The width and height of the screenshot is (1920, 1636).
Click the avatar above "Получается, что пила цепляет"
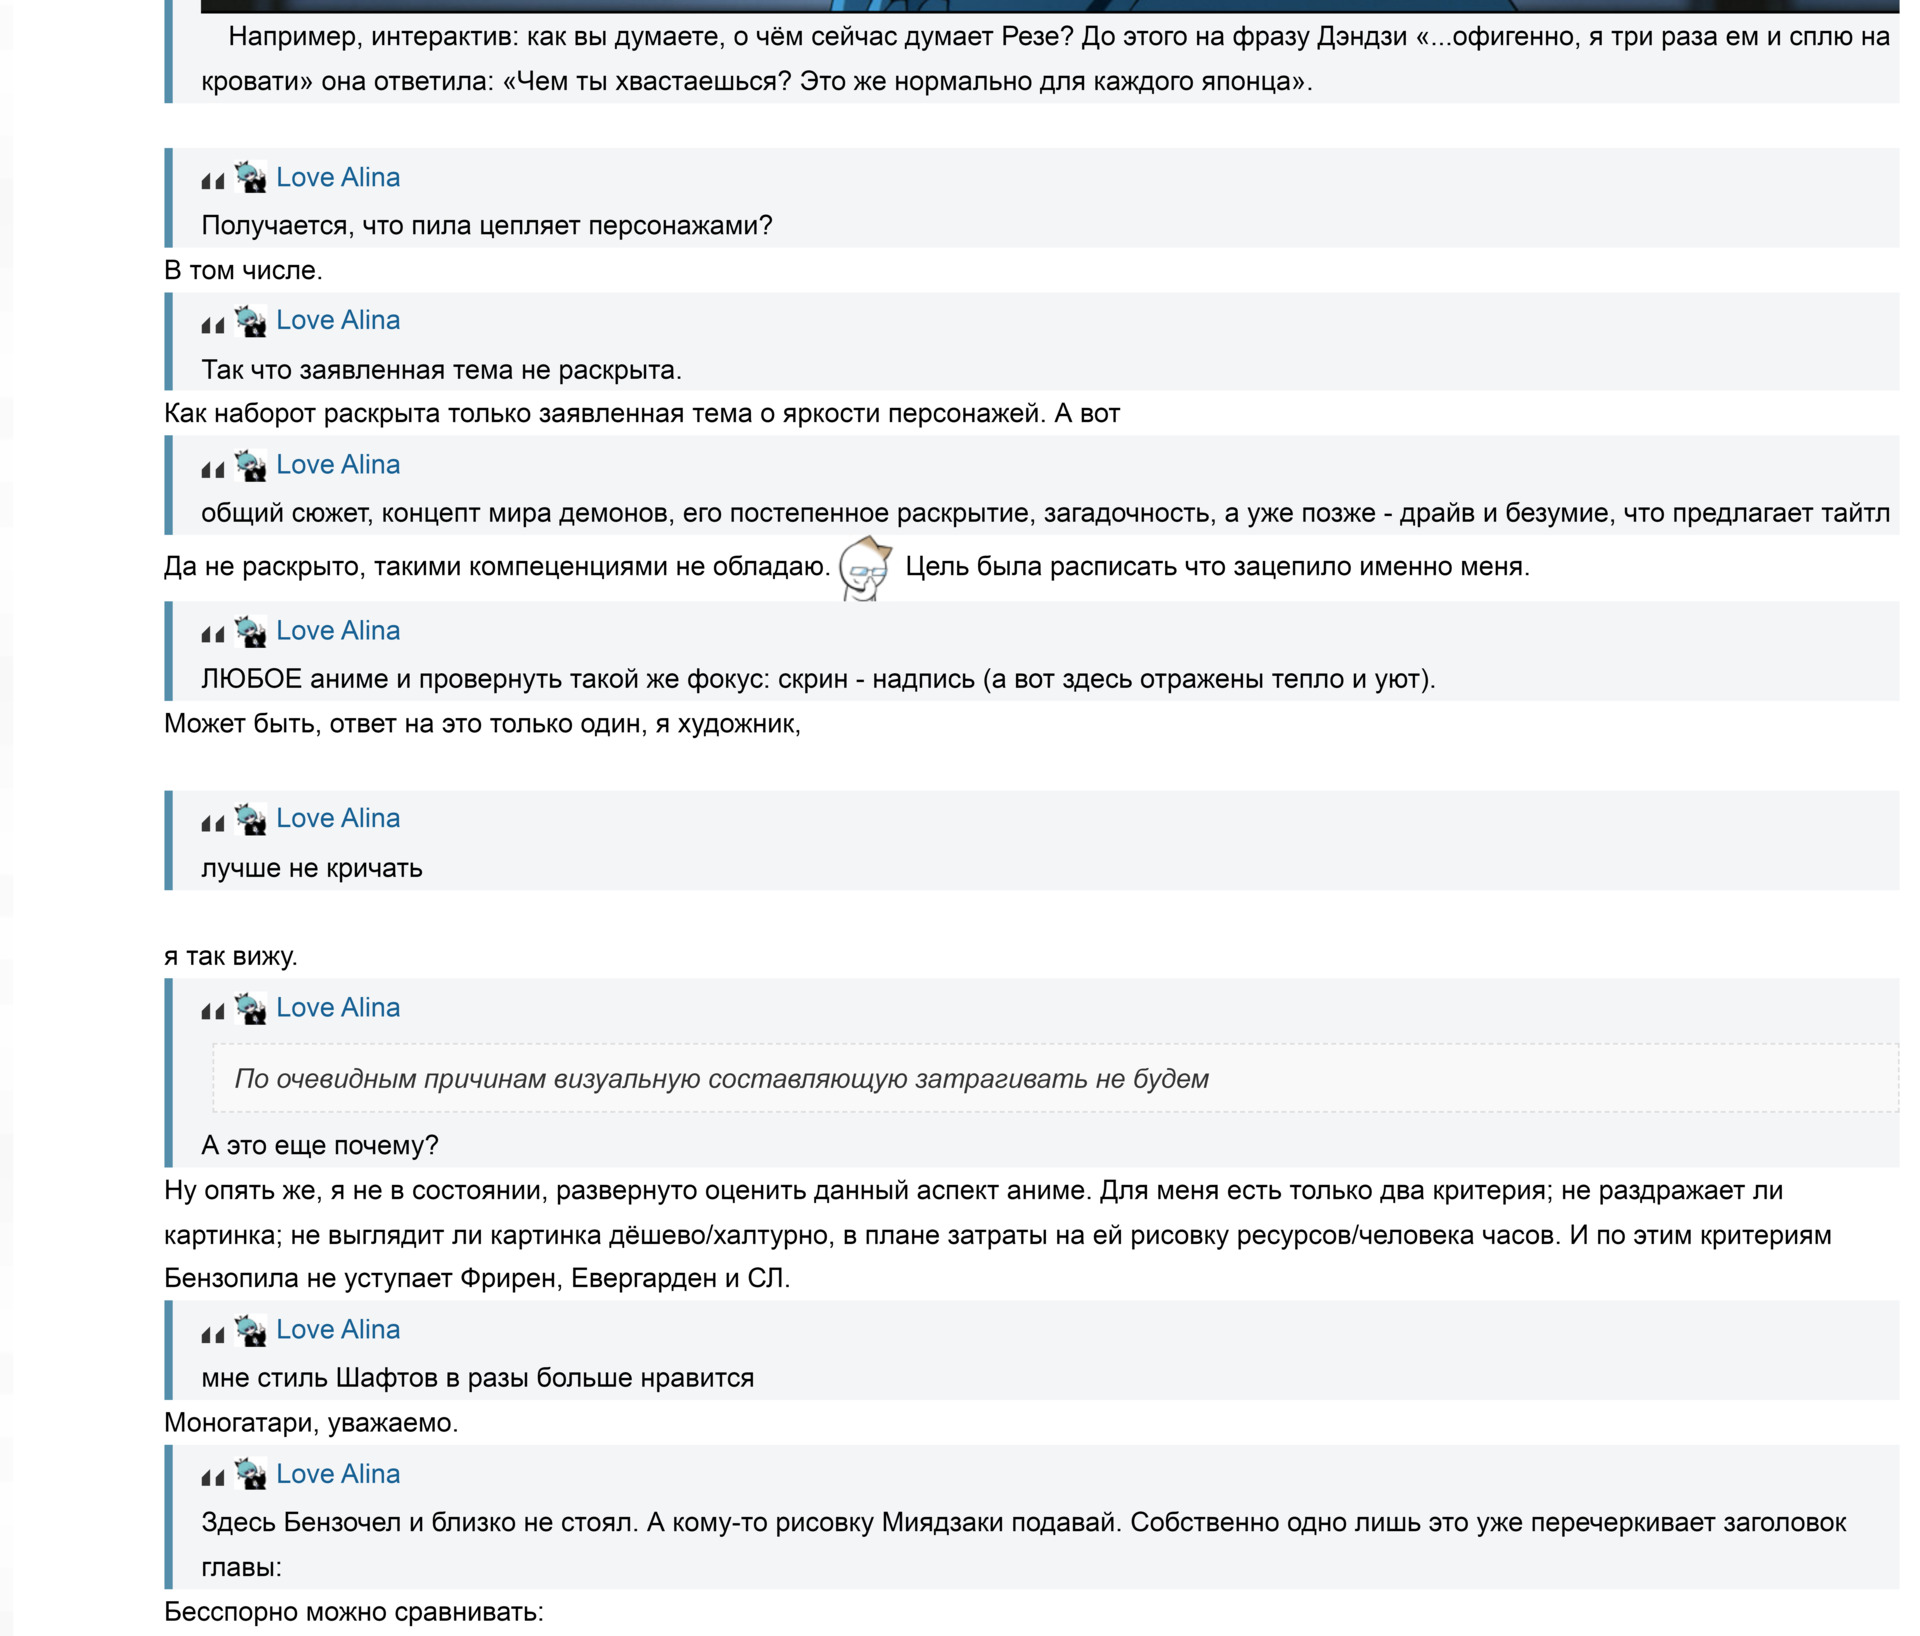250,178
